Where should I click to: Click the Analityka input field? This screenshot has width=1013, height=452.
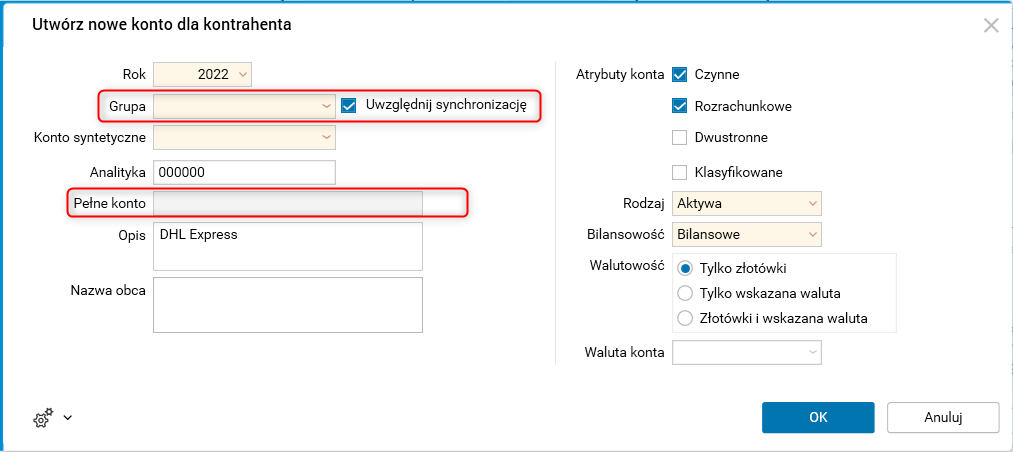point(244,172)
